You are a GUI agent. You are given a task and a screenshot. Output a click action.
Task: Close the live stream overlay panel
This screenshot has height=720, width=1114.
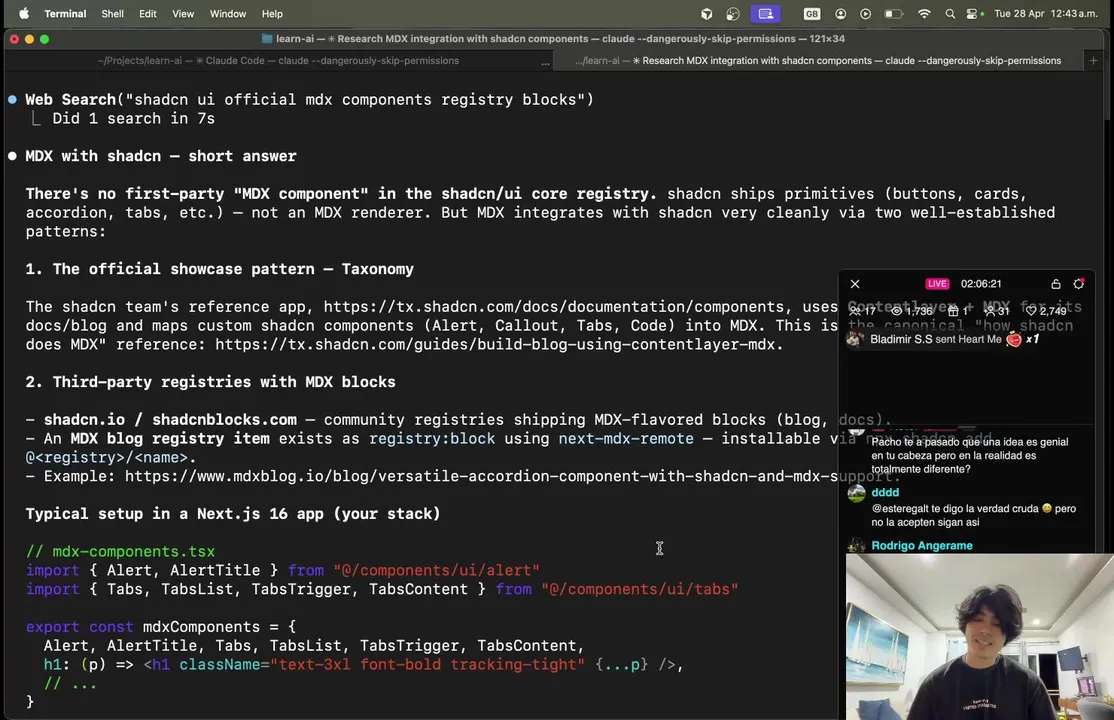click(x=855, y=284)
